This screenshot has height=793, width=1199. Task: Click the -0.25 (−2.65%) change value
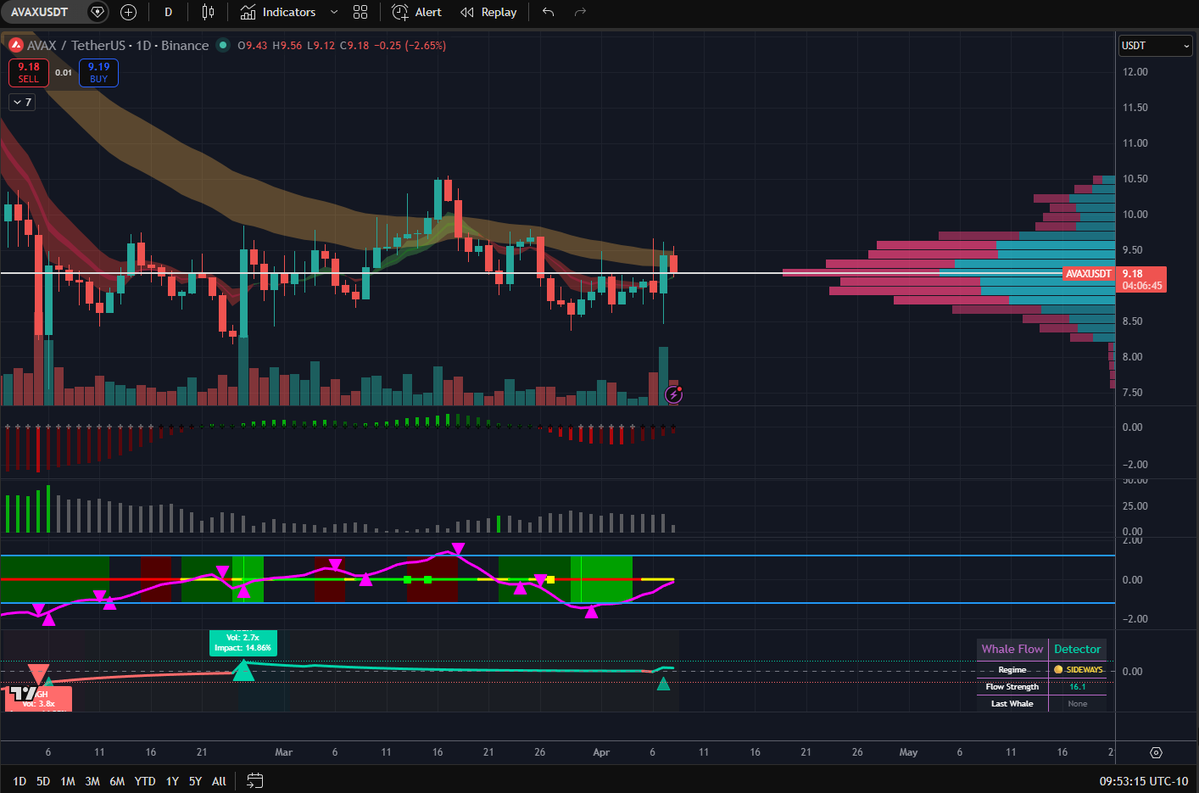pos(410,45)
